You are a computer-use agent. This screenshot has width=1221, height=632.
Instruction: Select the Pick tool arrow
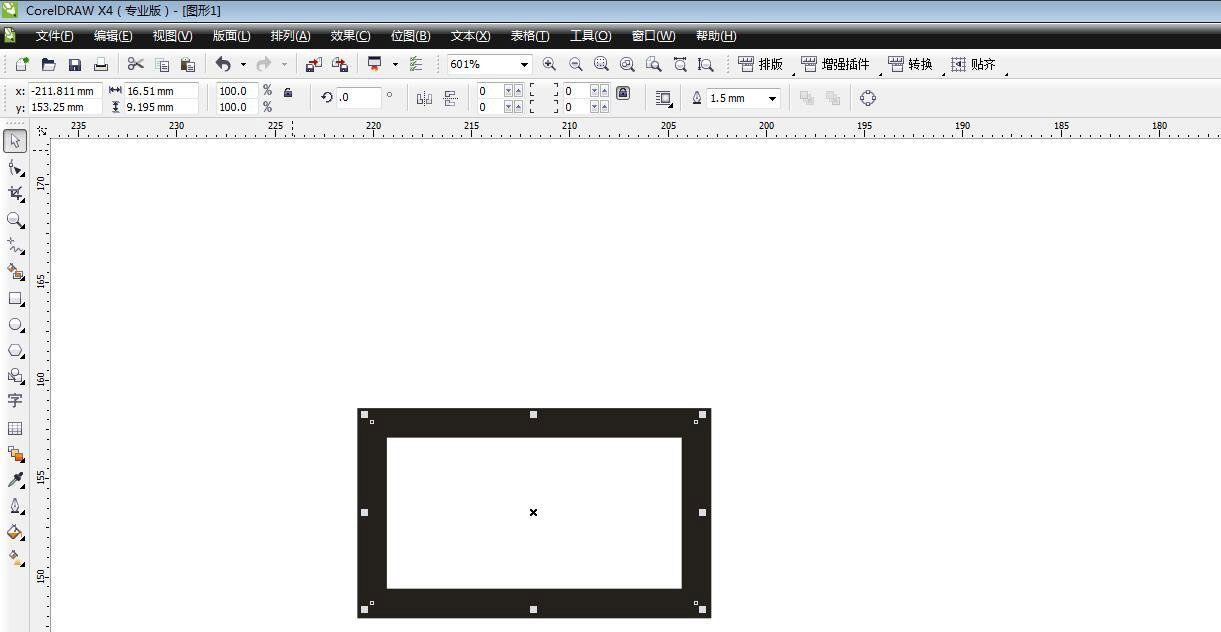tap(15, 141)
